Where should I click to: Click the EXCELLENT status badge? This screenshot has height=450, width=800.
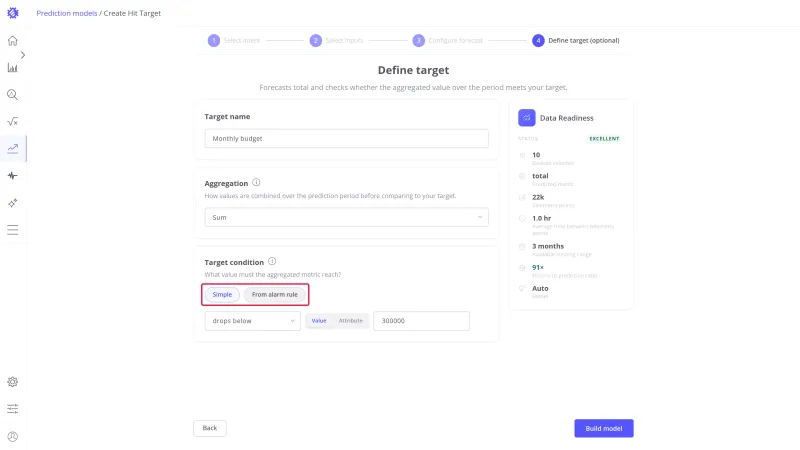click(x=604, y=139)
